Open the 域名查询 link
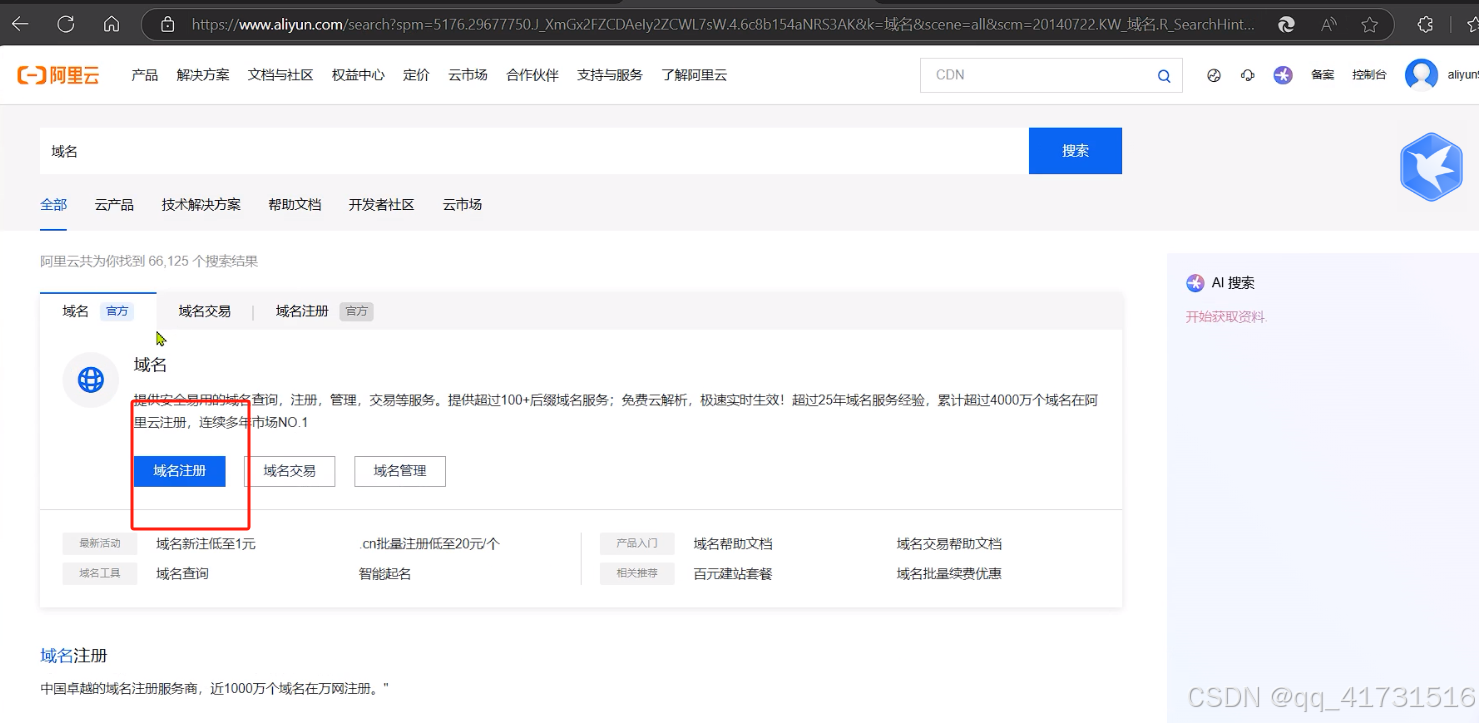The height and width of the screenshot is (723, 1479). click(x=182, y=574)
